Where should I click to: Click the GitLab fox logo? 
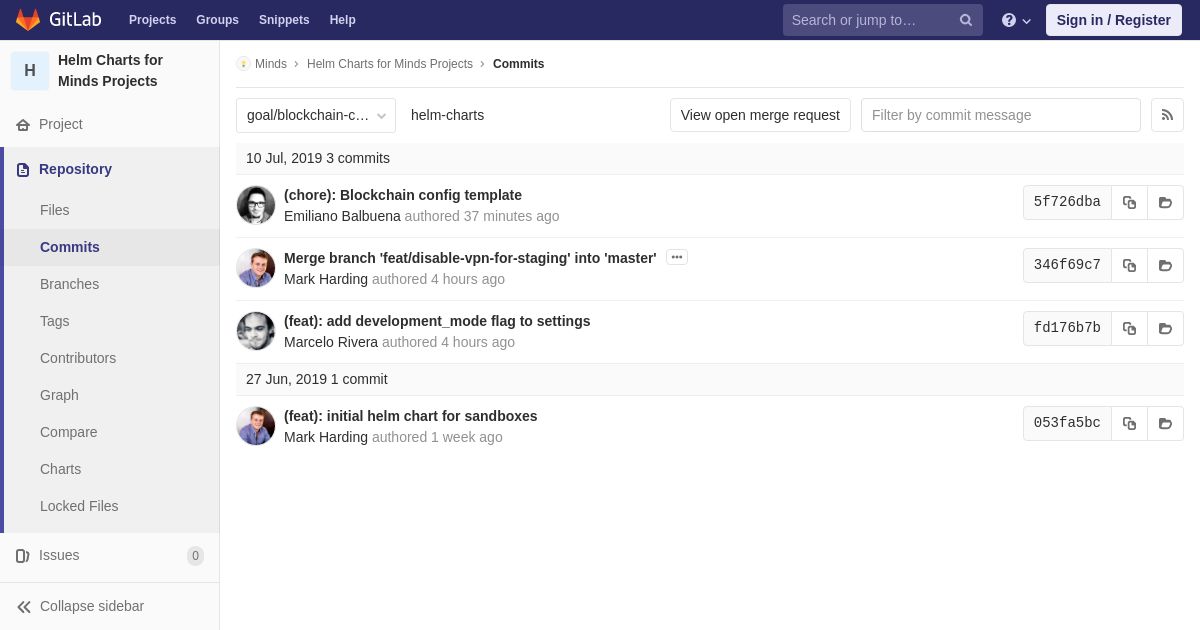point(28,20)
